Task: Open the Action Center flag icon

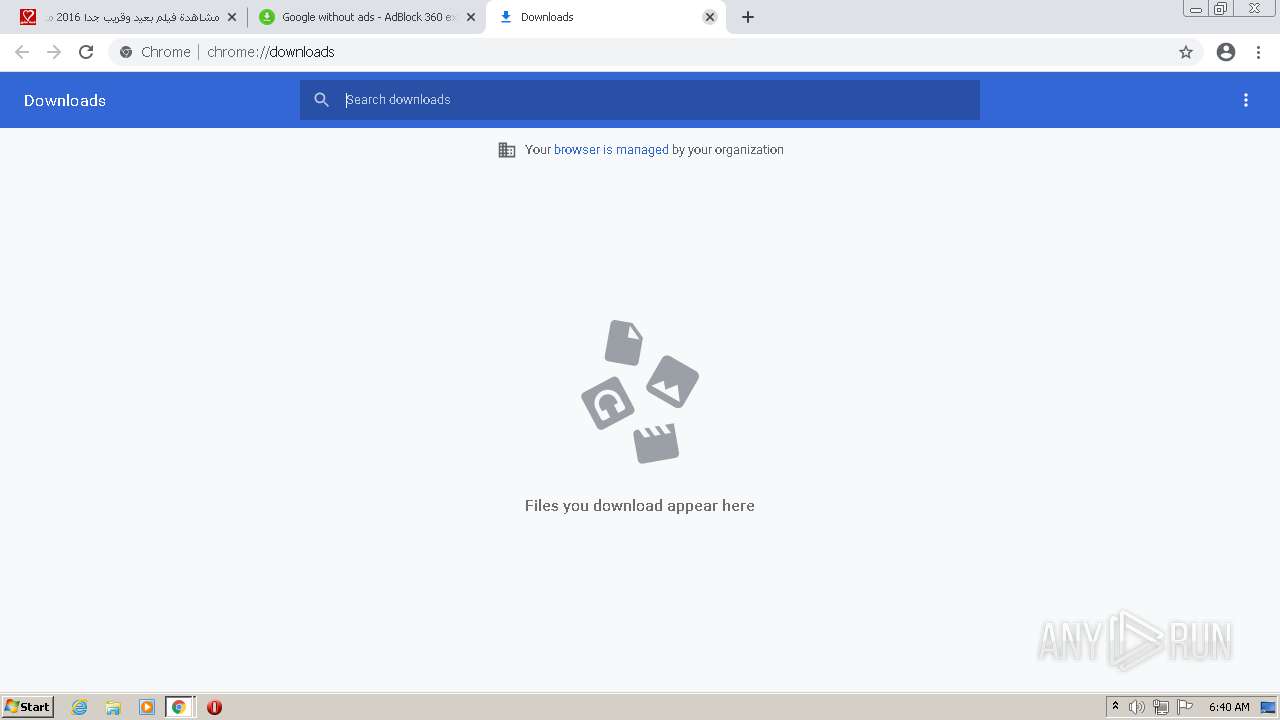Action: [x=1185, y=707]
